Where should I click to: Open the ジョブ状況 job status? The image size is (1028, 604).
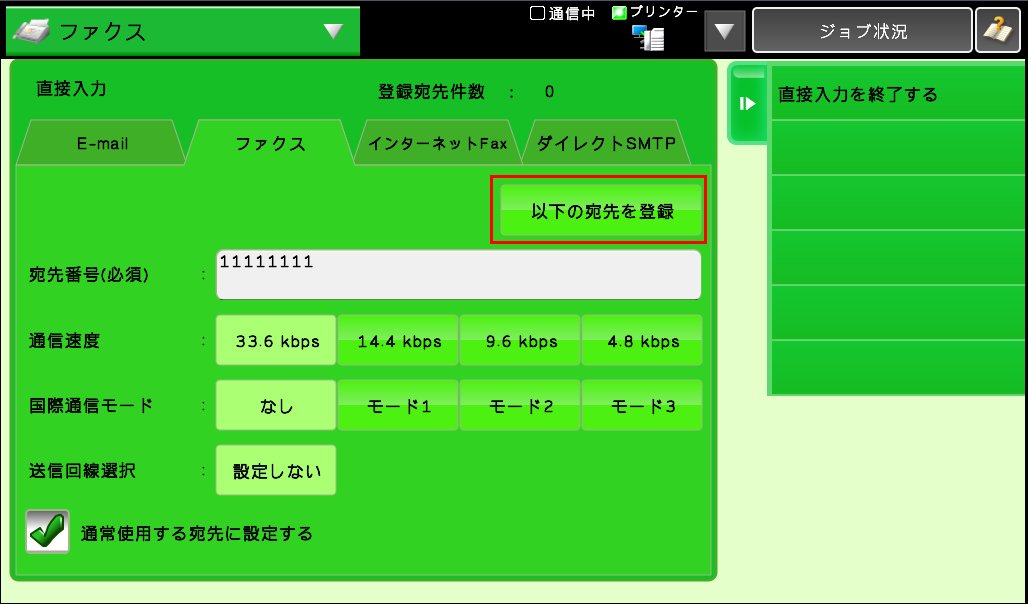[x=862, y=31]
